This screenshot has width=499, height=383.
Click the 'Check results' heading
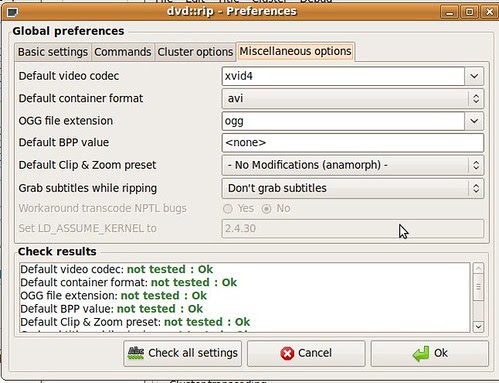click(57, 252)
